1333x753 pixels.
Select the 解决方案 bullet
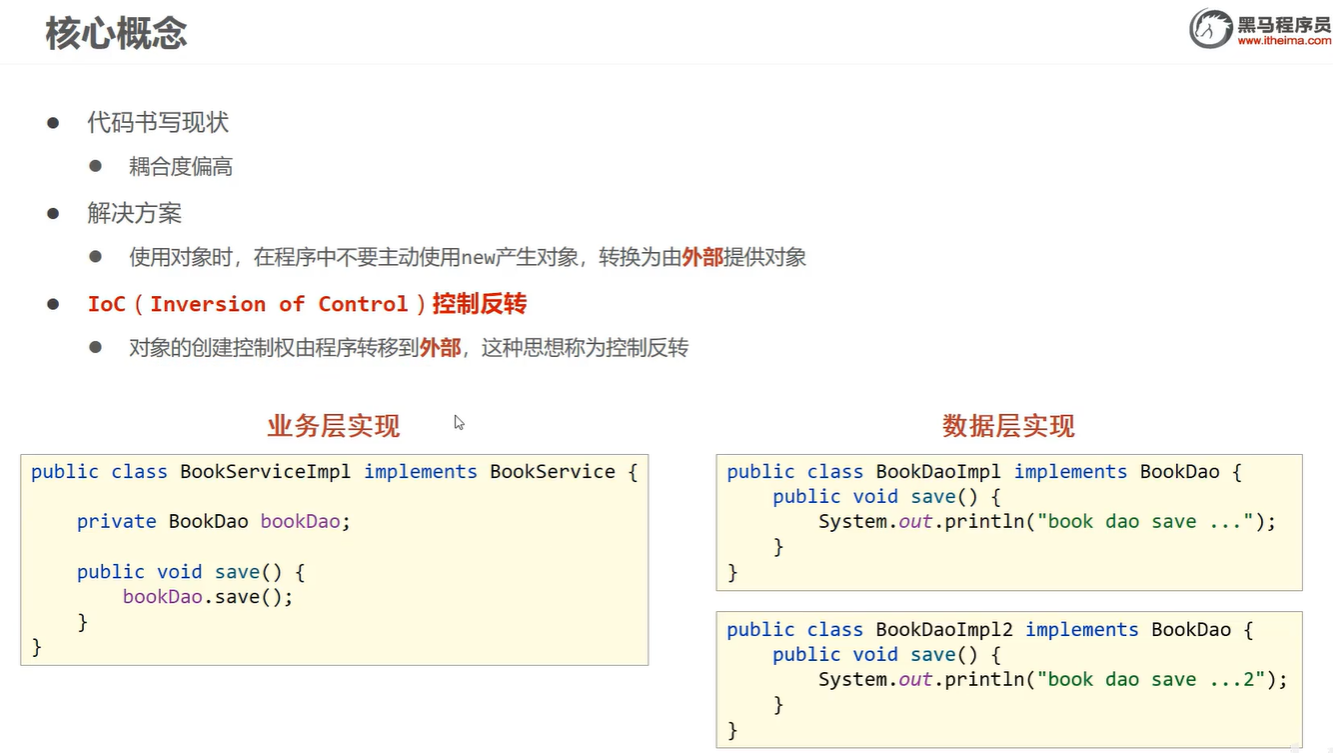coord(134,213)
